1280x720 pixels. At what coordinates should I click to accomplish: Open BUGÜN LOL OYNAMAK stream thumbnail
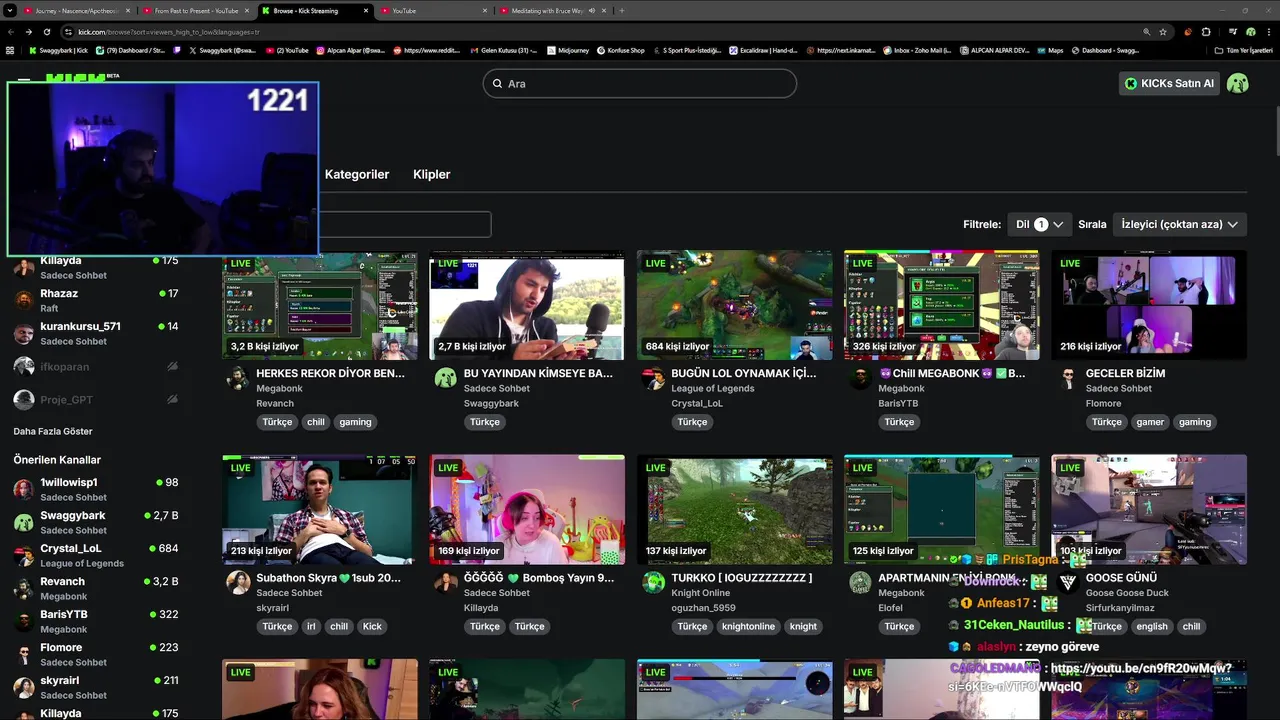click(735, 305)
